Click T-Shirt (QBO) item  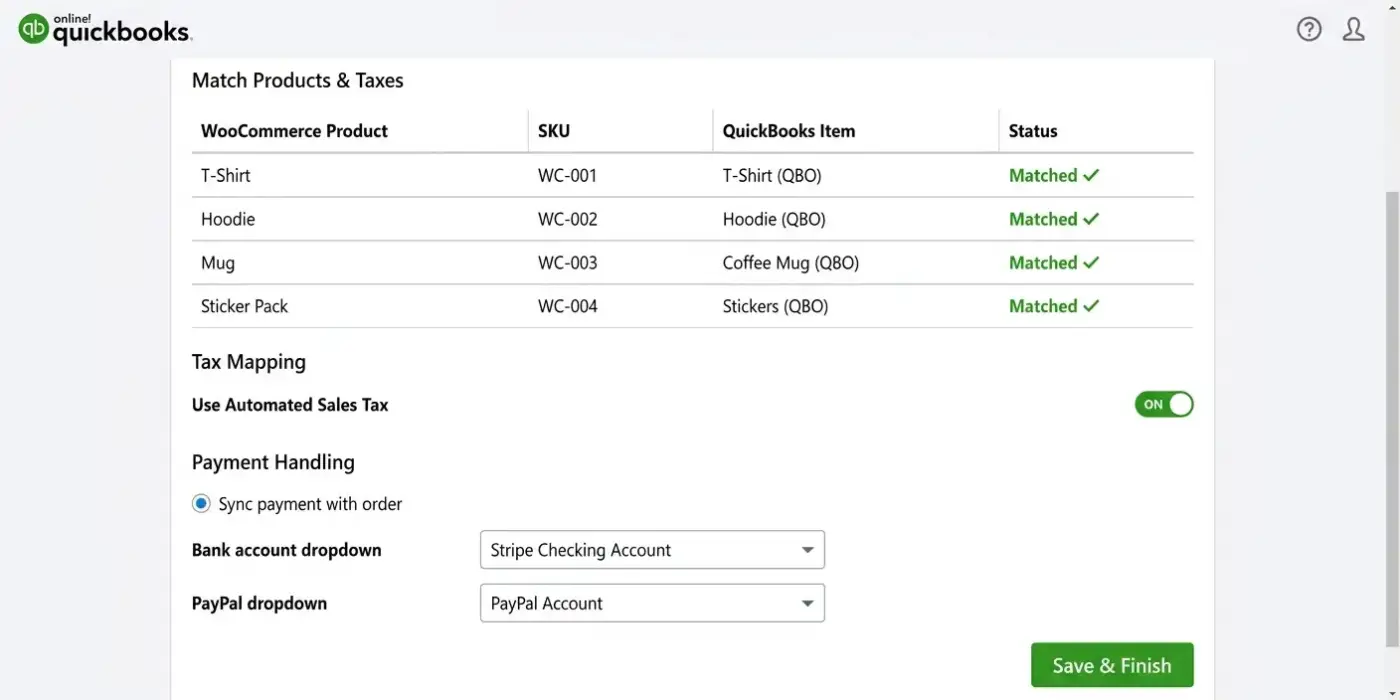[772, 175]
